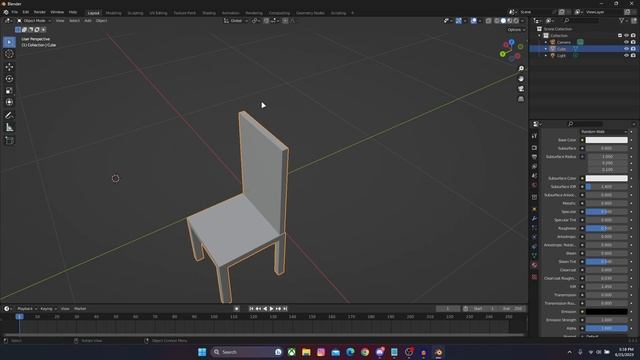Screen dimensions: 640x360
Task: Click the Base Color swatch
Action: pyautogui.click(x=607, y=140)
